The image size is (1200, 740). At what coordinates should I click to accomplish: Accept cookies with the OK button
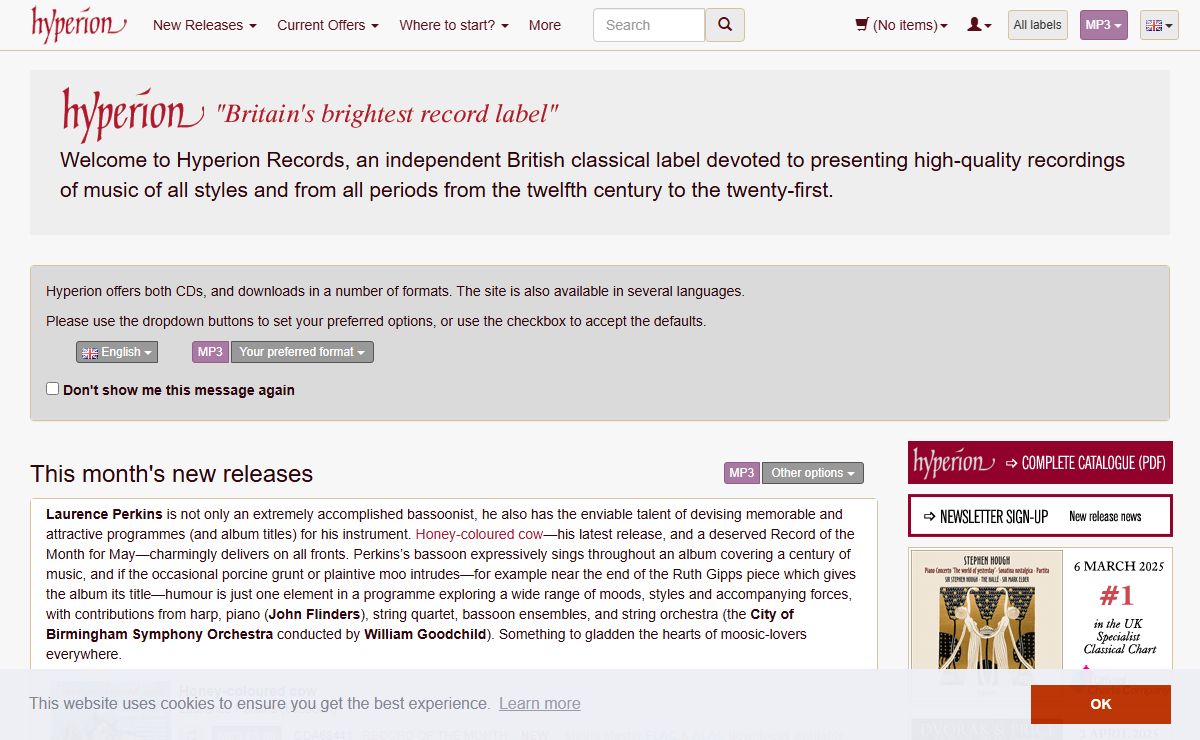coord(1100,704)
